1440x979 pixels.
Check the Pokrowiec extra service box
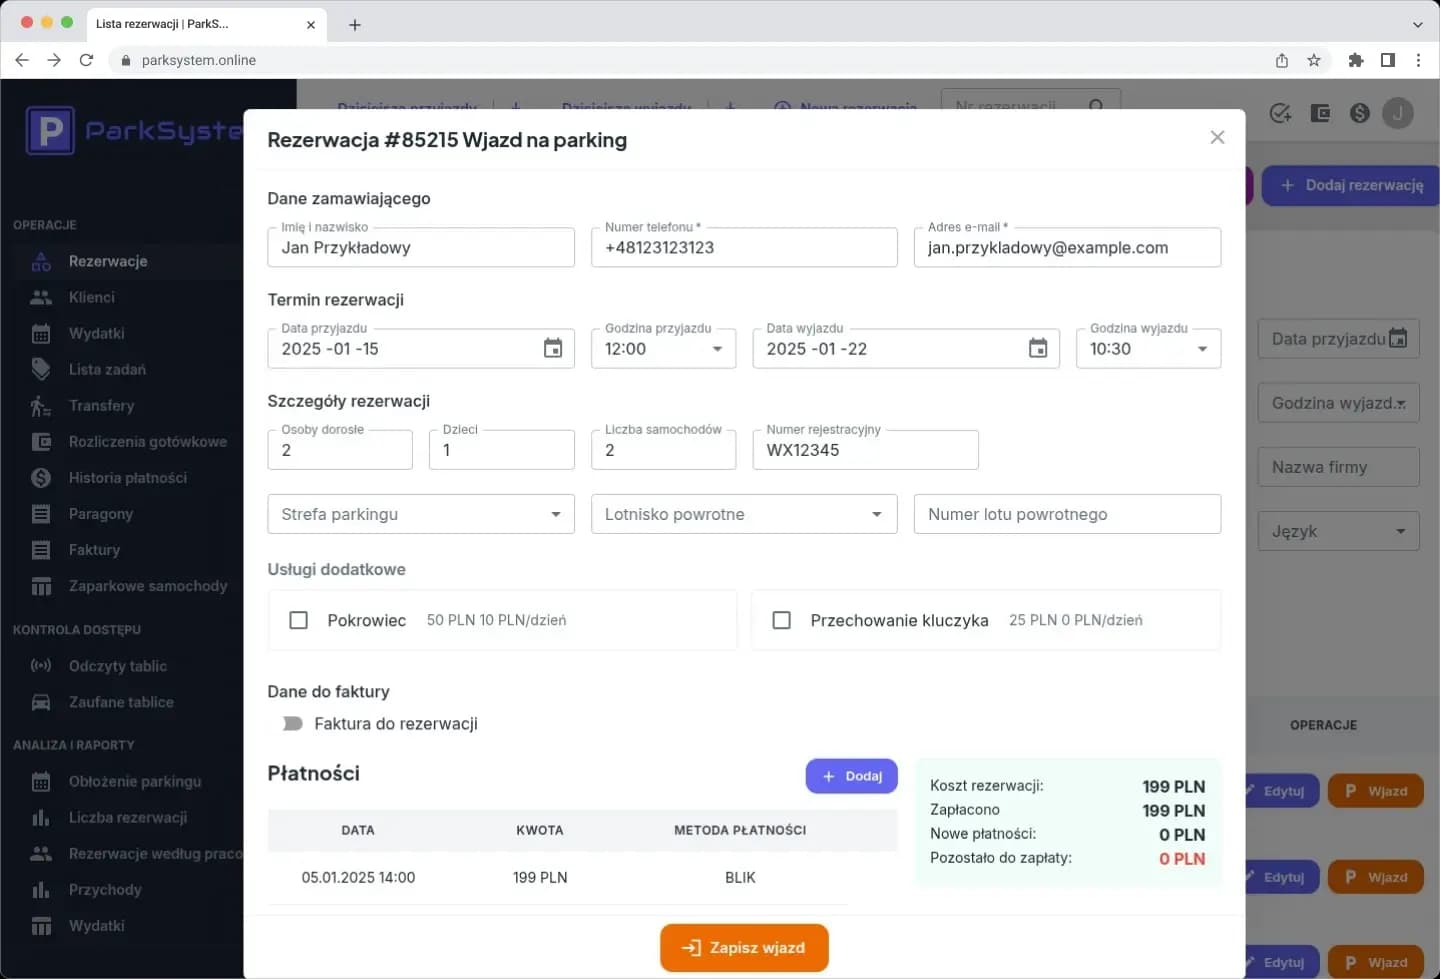point(298,620)
